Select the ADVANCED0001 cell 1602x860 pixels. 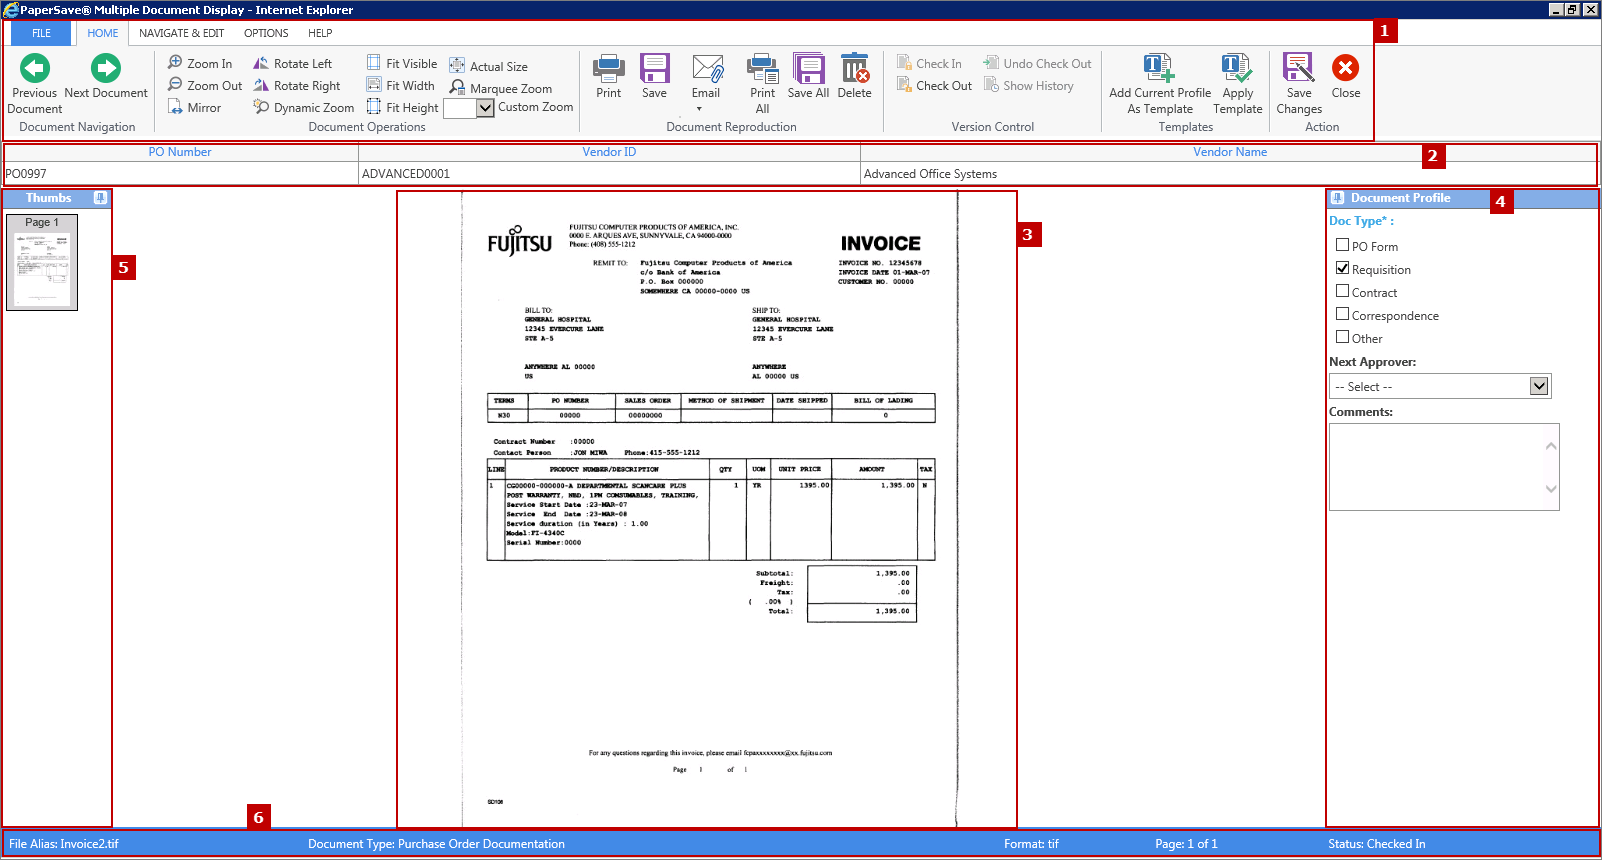[609, 173]
